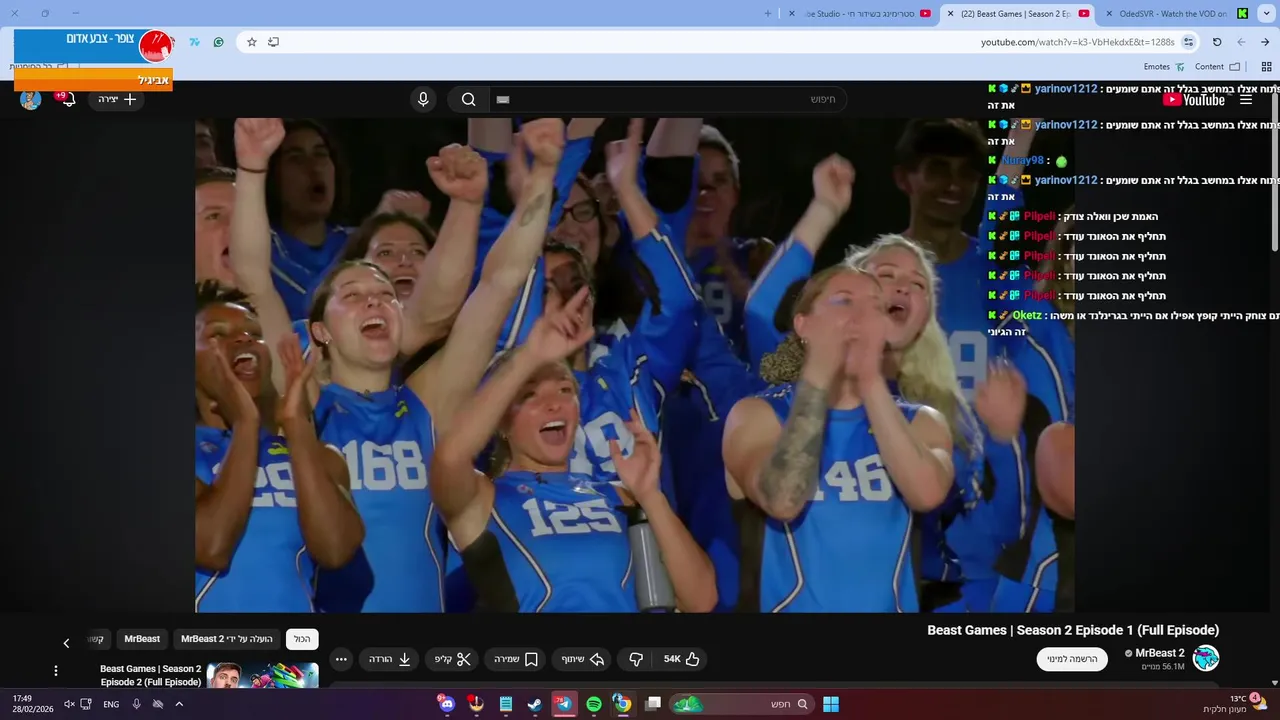
Task: Select the 'הועלה על ידי MrBeast 2' chip
Action: click(227, 639)
